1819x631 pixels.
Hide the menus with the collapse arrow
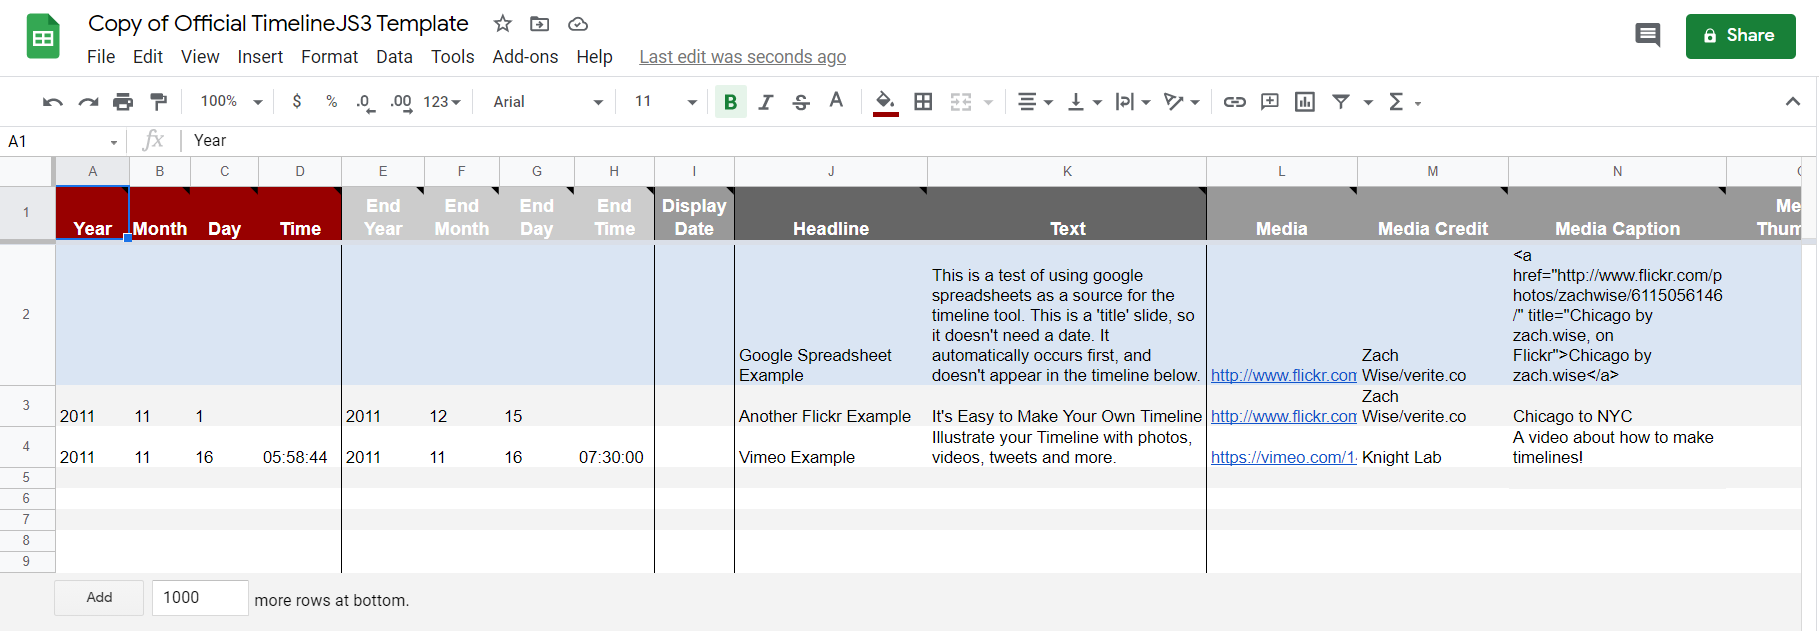coord(1793,102)
